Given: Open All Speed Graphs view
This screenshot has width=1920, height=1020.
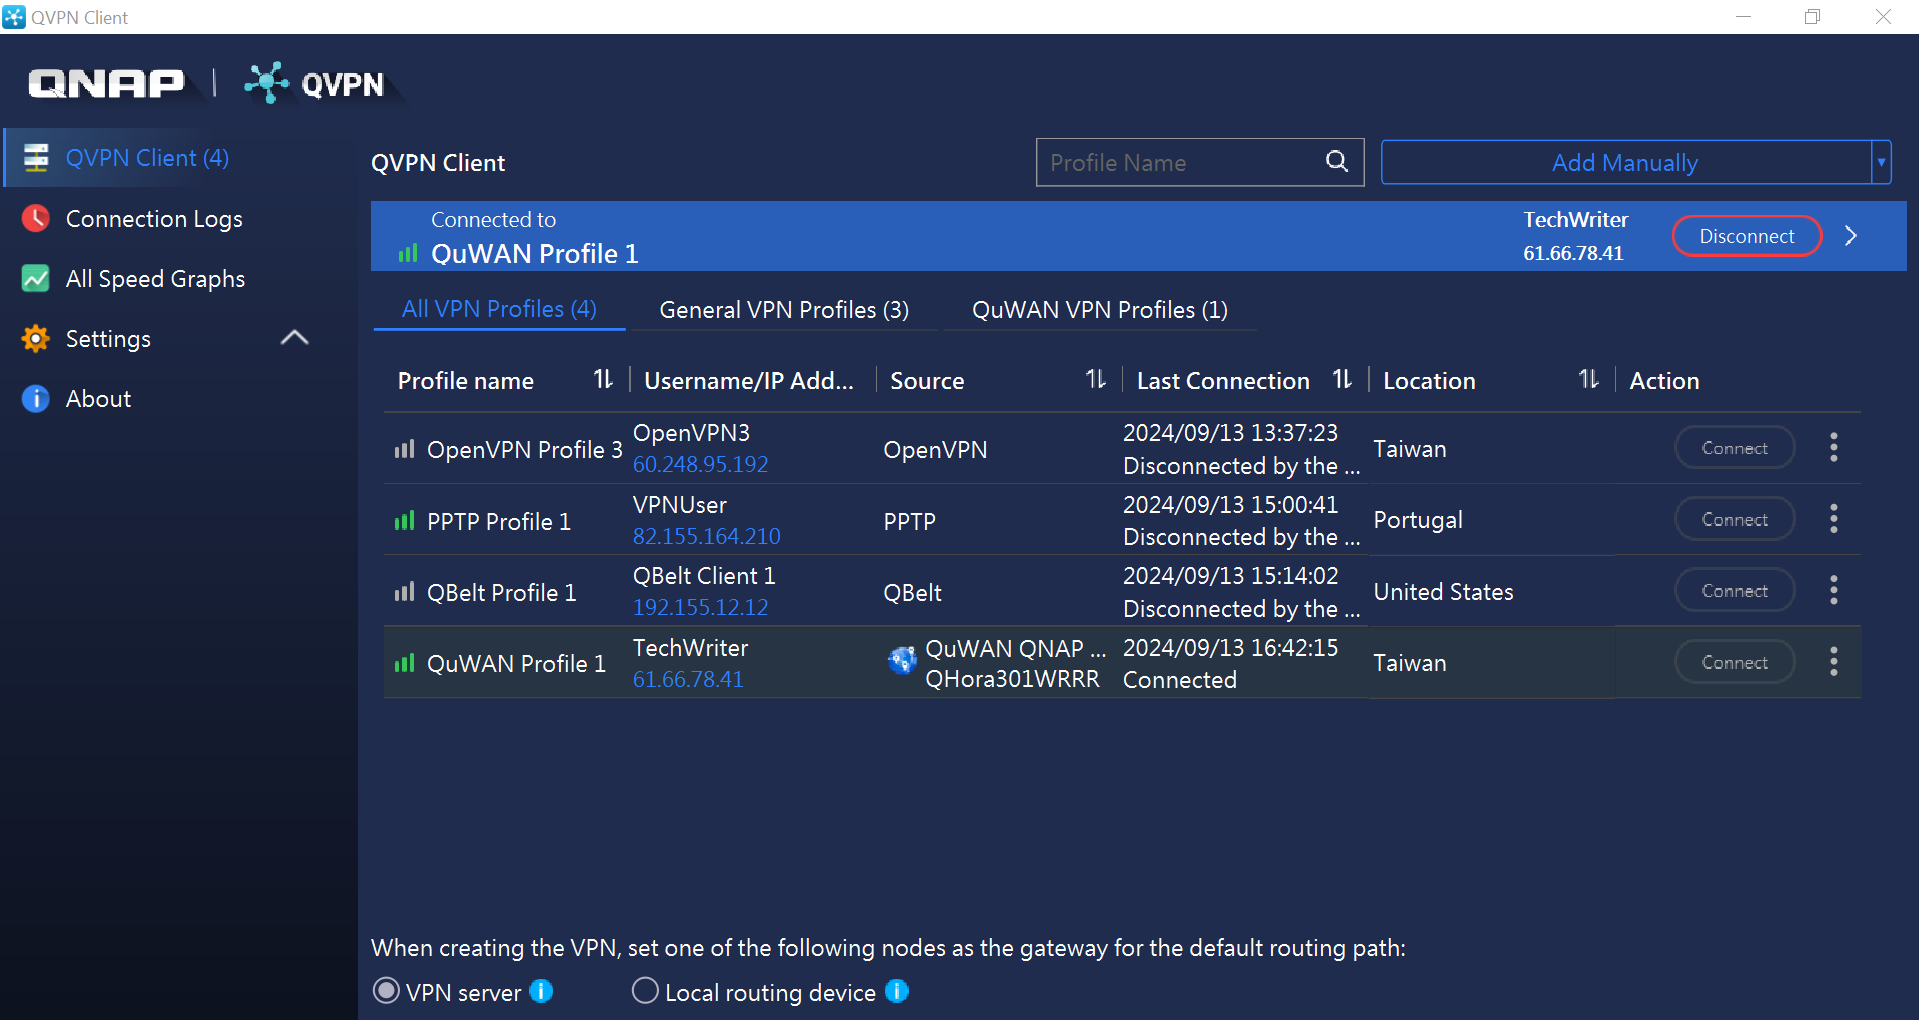Looking at the screenshot, I should [154, 279].
